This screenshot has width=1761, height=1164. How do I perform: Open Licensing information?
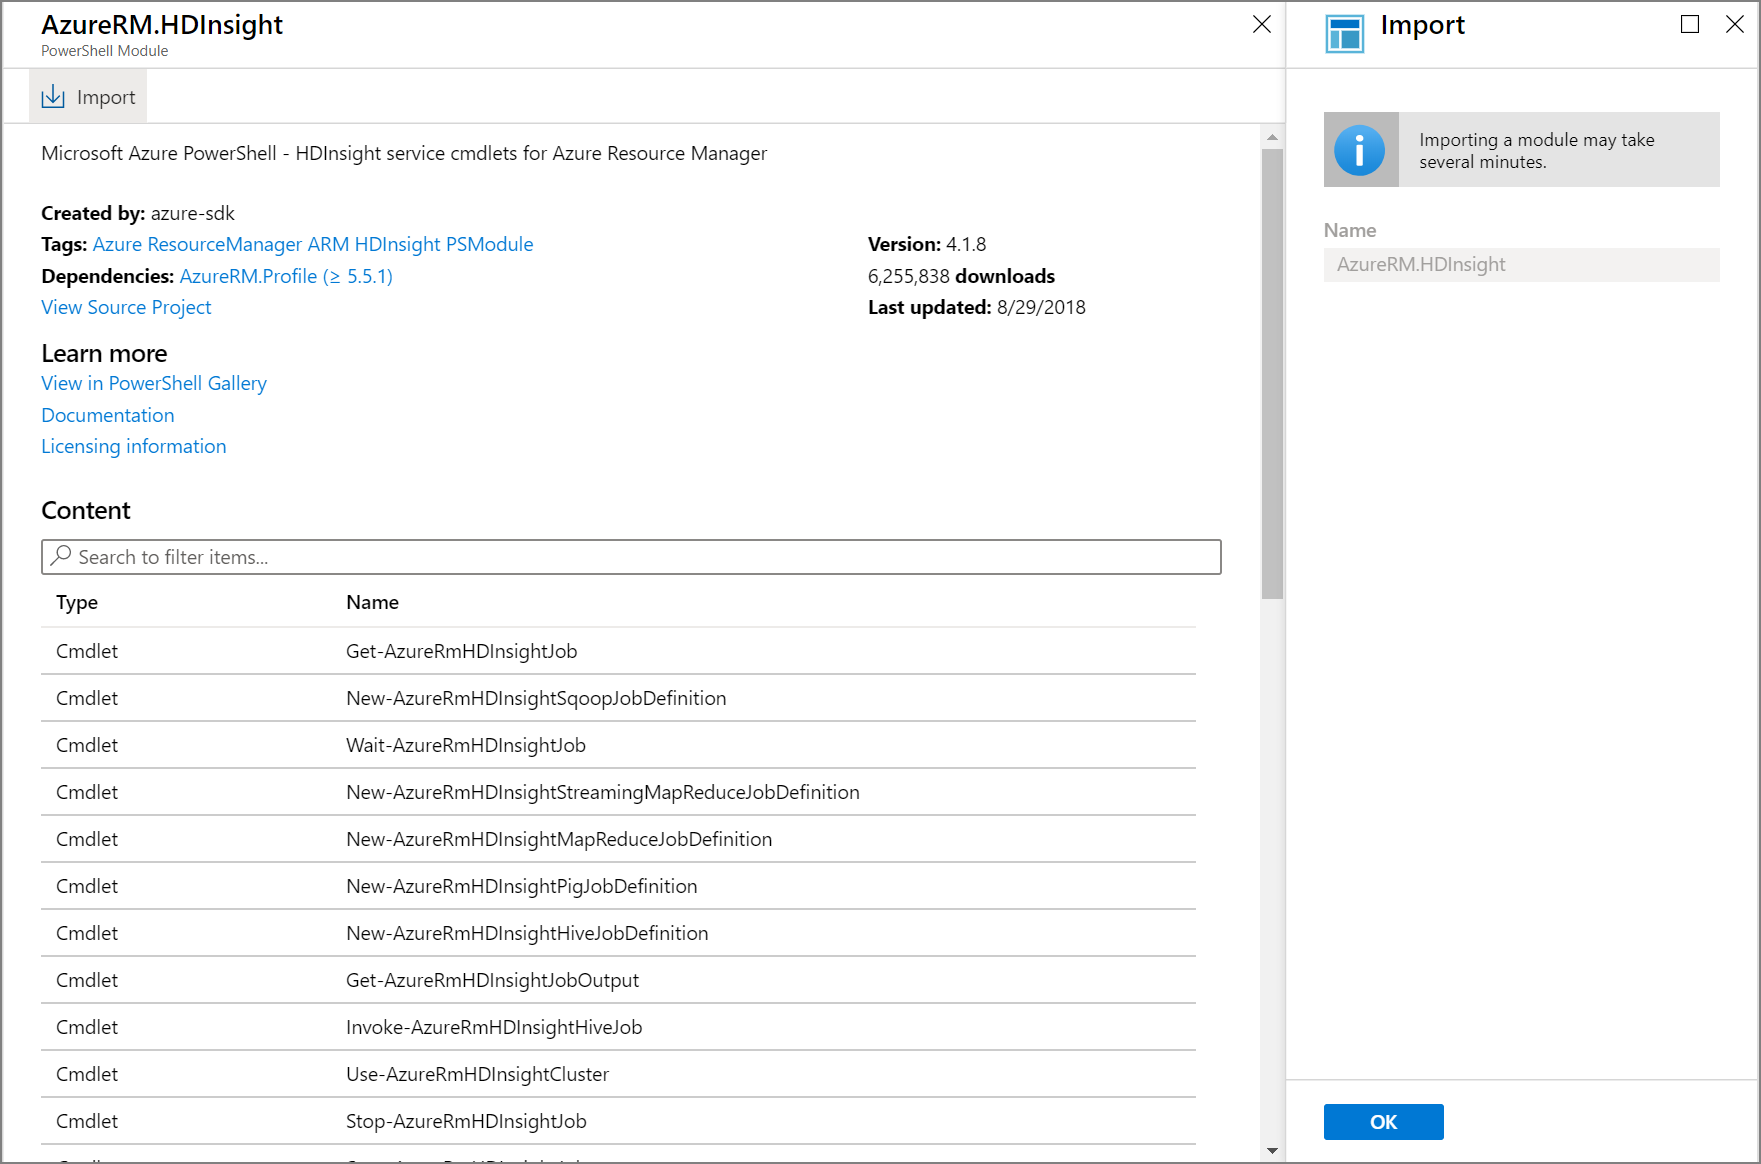[x=133, y=446]
